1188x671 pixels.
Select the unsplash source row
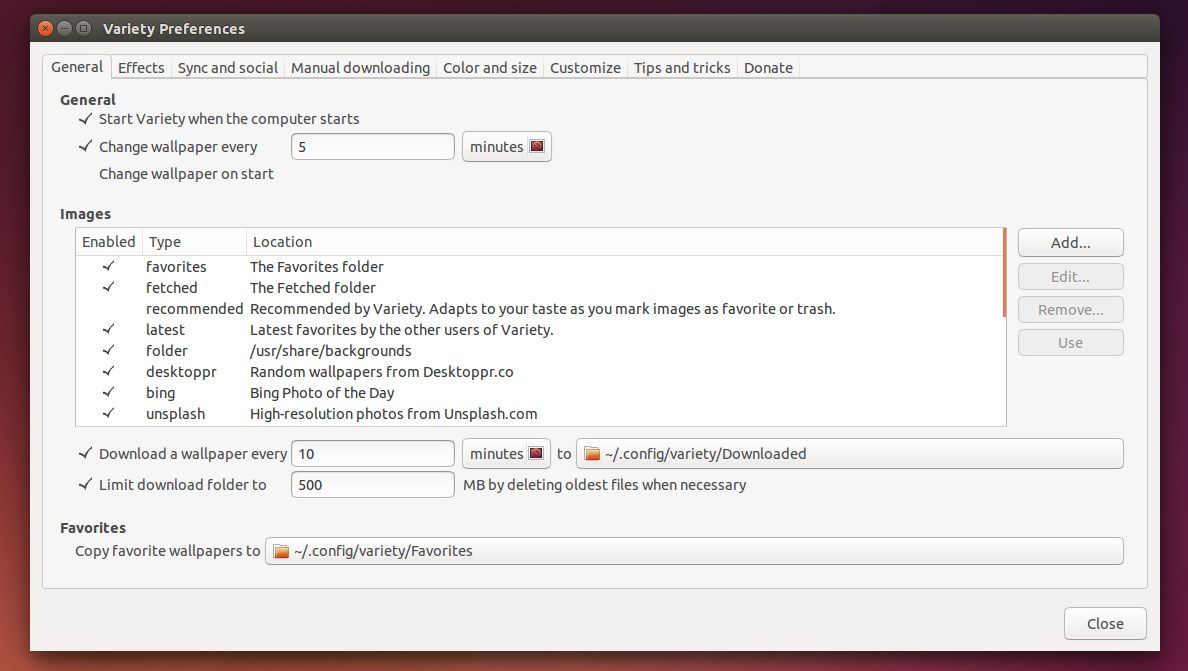(x=393, y=414)
